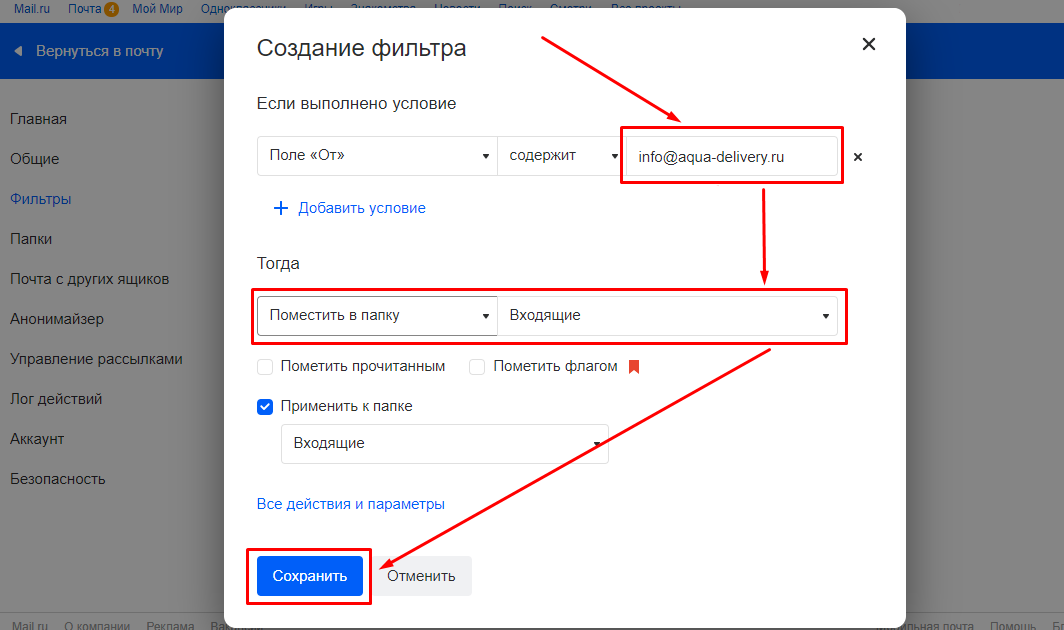Viewport: 1064px width, 630px height.
Task: Expand the содержит condition dropdown
Action: tap(559, 156)
